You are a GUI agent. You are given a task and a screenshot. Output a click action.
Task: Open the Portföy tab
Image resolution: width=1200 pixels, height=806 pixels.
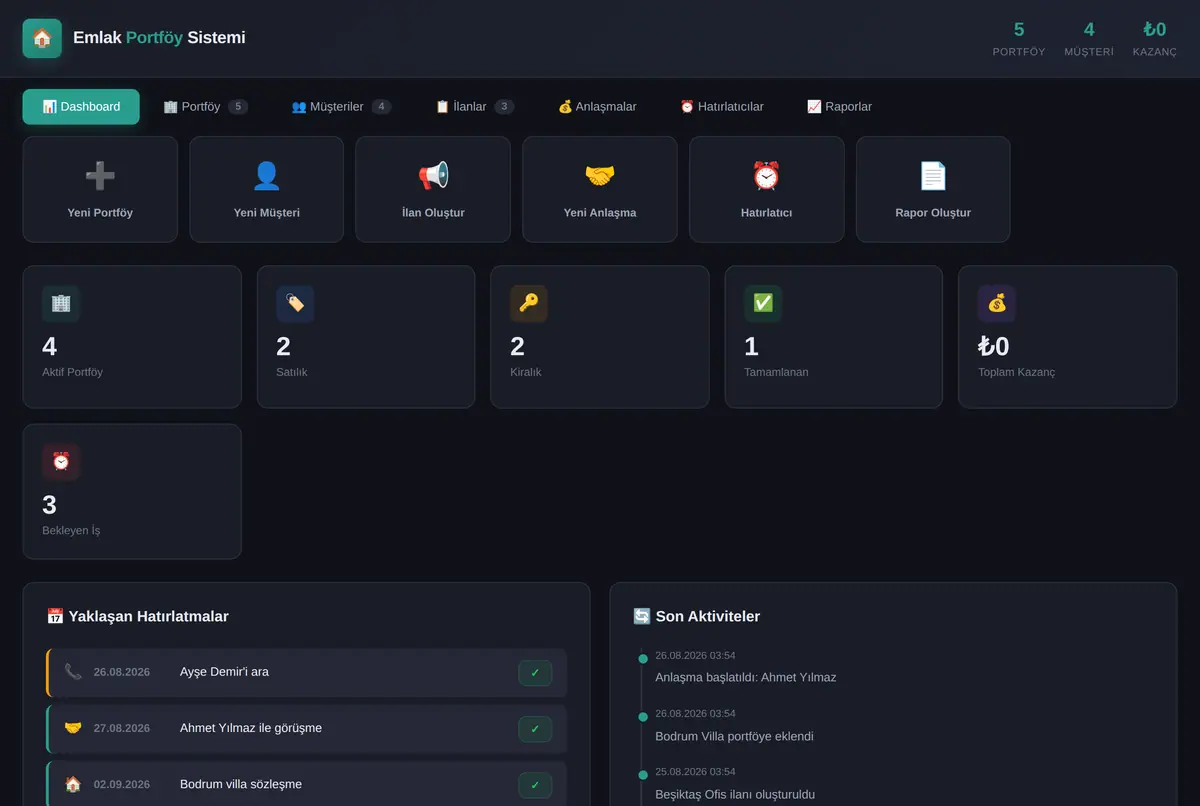206,107
